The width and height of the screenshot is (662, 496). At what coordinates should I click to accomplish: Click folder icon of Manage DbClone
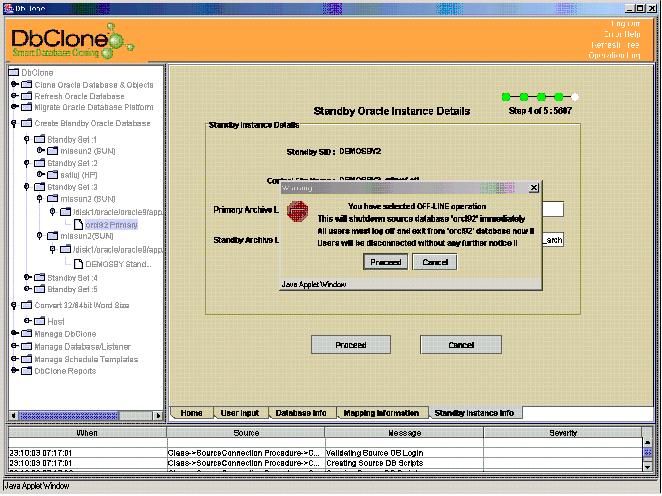27,333
